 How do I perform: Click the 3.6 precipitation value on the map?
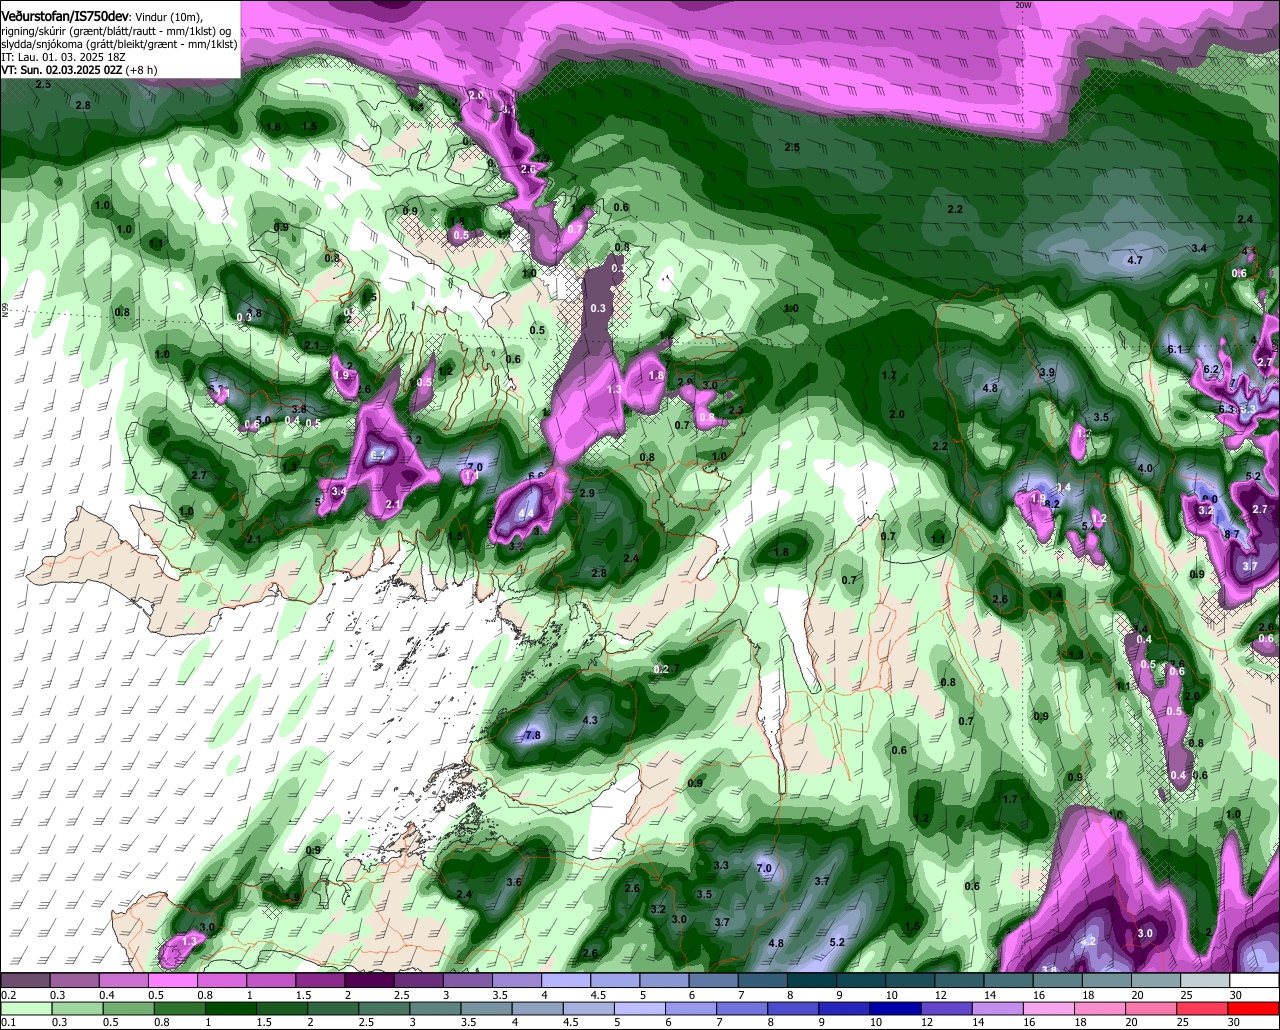tap(514, 882)
